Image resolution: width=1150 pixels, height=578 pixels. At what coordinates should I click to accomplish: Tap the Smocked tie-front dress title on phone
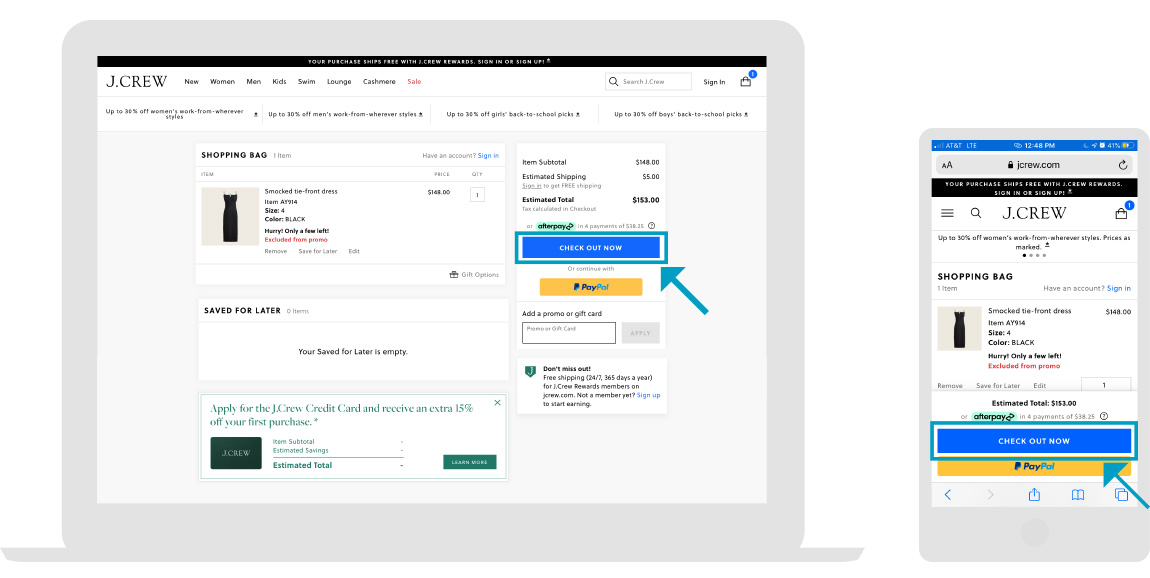click(x=1030, y=311)
